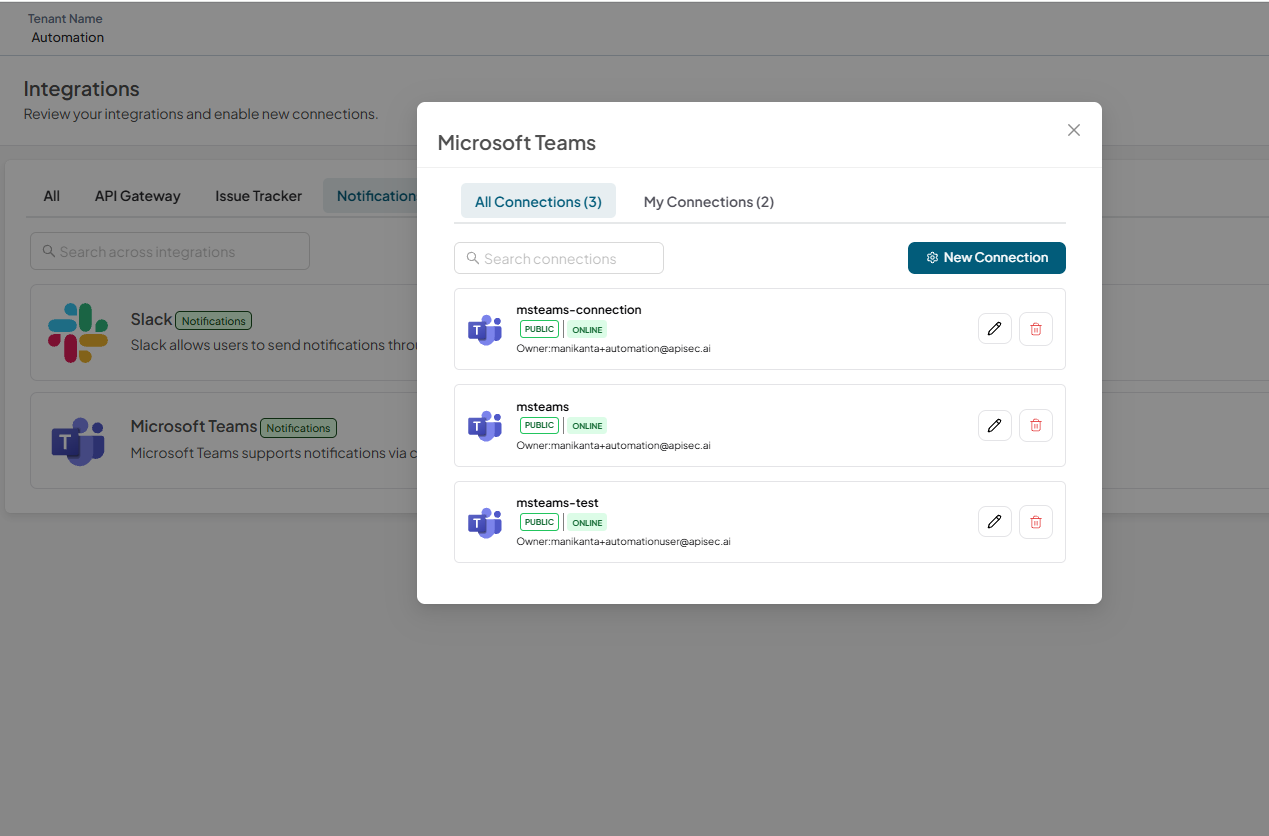This screenshot has width=1269, height=836.
Task: Click the PUBLIC badge on msteams-test
Action: (539, 522)
